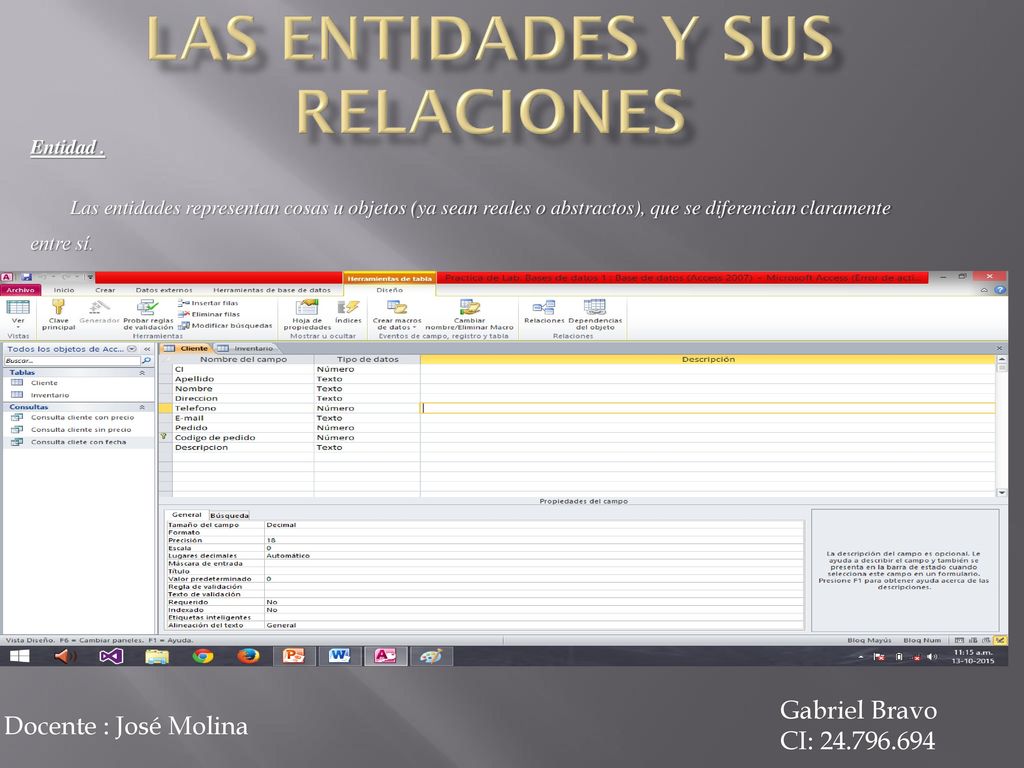This screenshot has height=768, width=1024.
Task: Click the Nombre del campo column header
Action: point(243,359)
